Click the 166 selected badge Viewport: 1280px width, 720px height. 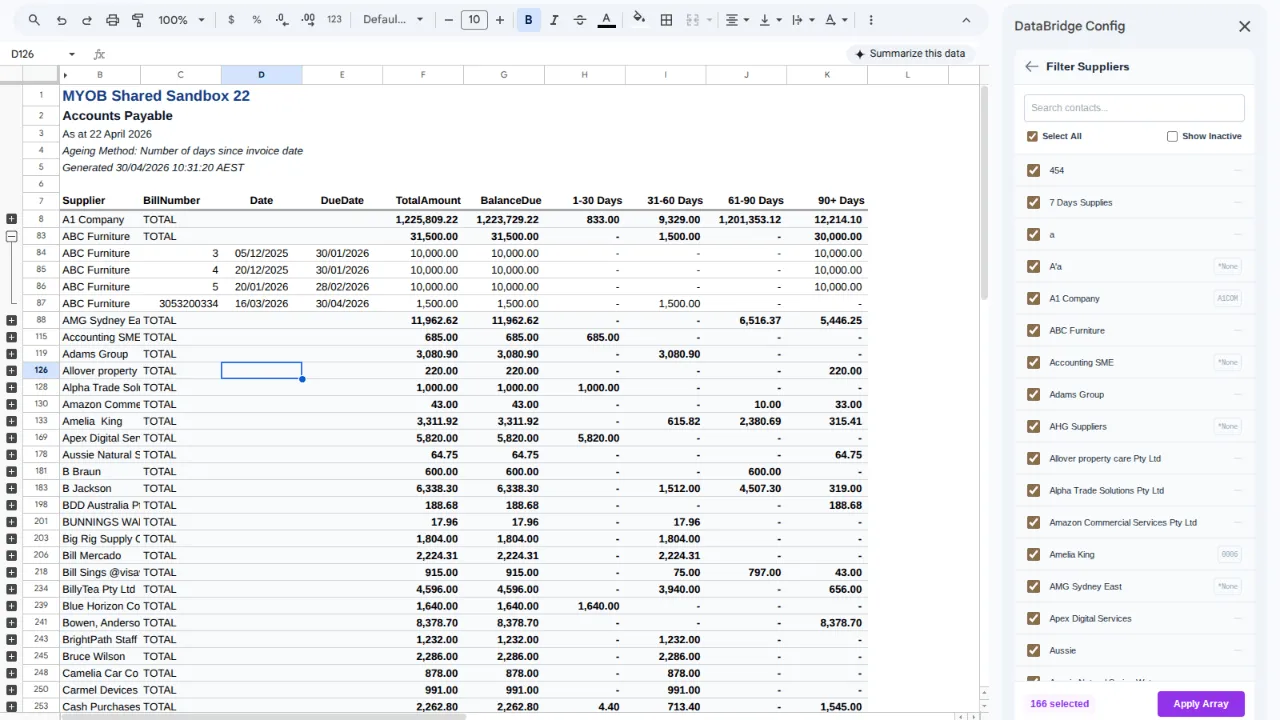[1059, 704]
